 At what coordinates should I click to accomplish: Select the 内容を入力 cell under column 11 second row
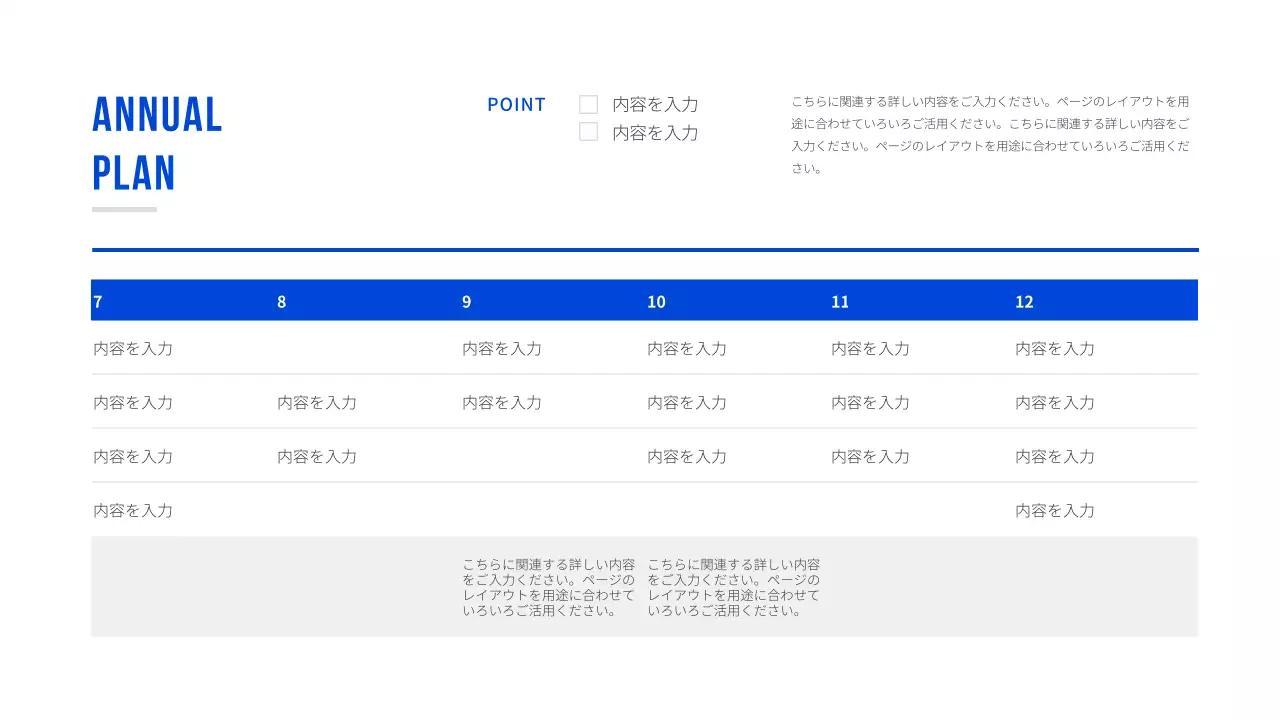click(869, 402)
